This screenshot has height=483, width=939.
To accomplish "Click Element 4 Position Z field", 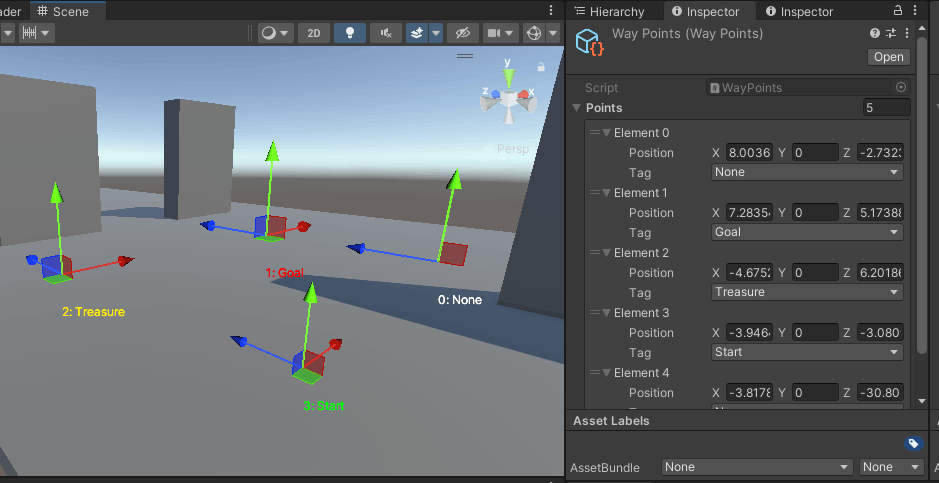I will tap(880, 393).
